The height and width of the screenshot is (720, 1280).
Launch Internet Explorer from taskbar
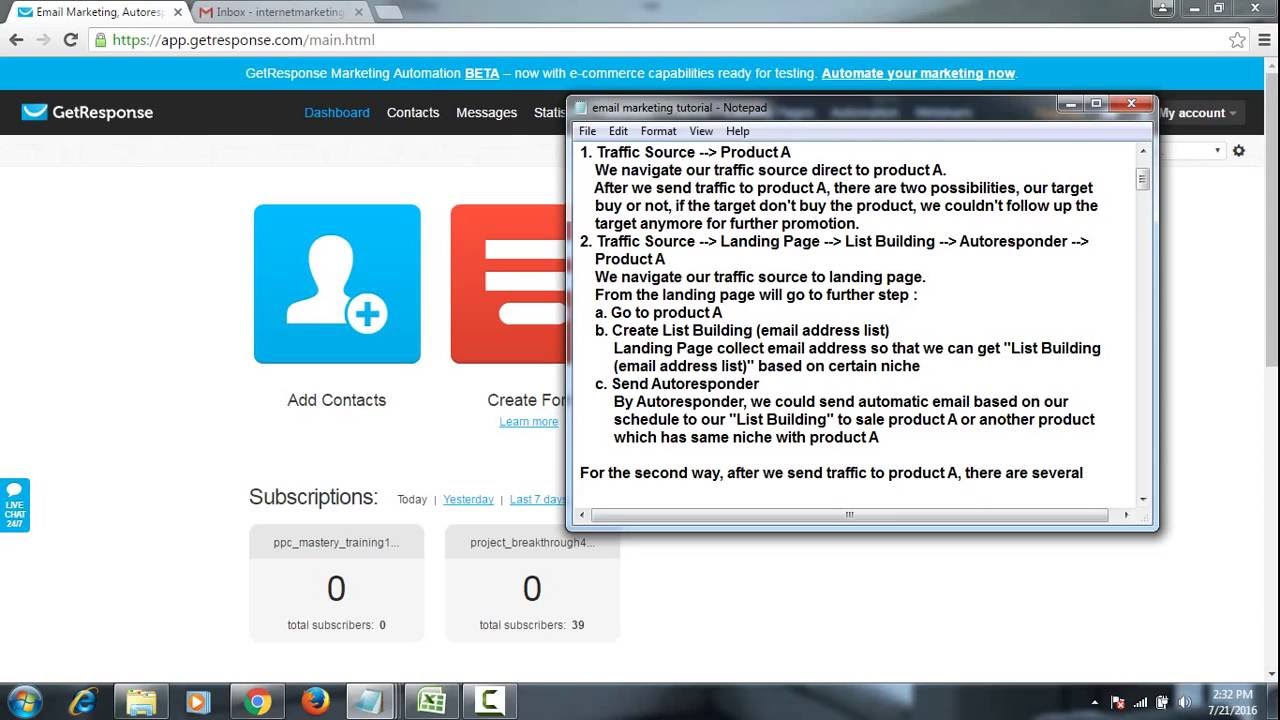click(83, 702)
